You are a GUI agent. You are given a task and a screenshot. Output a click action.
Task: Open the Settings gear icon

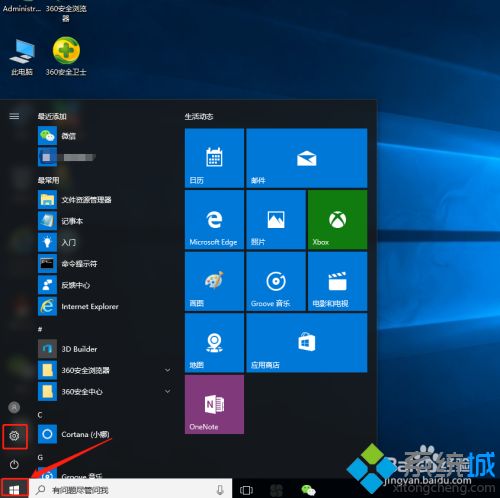(x=14, y=436)
